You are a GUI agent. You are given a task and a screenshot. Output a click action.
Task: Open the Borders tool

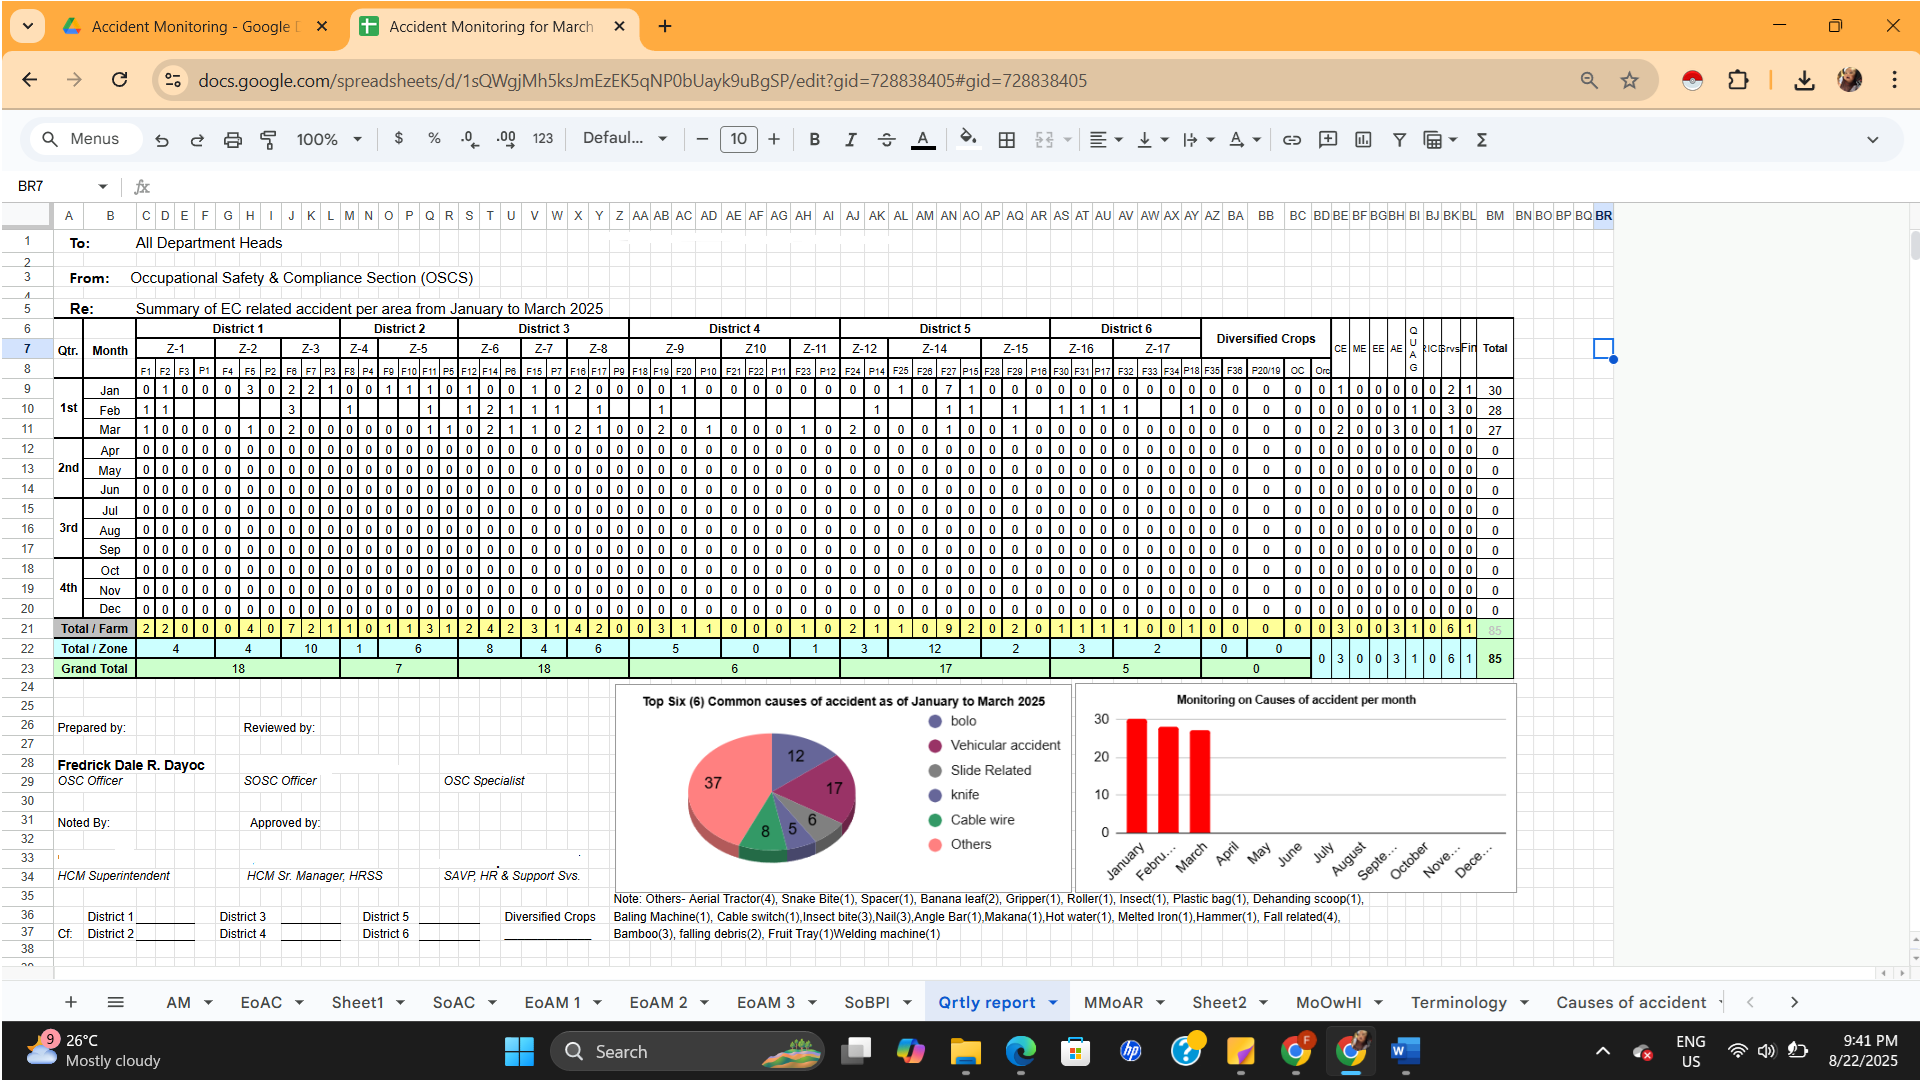click(x=1006, y=140)
